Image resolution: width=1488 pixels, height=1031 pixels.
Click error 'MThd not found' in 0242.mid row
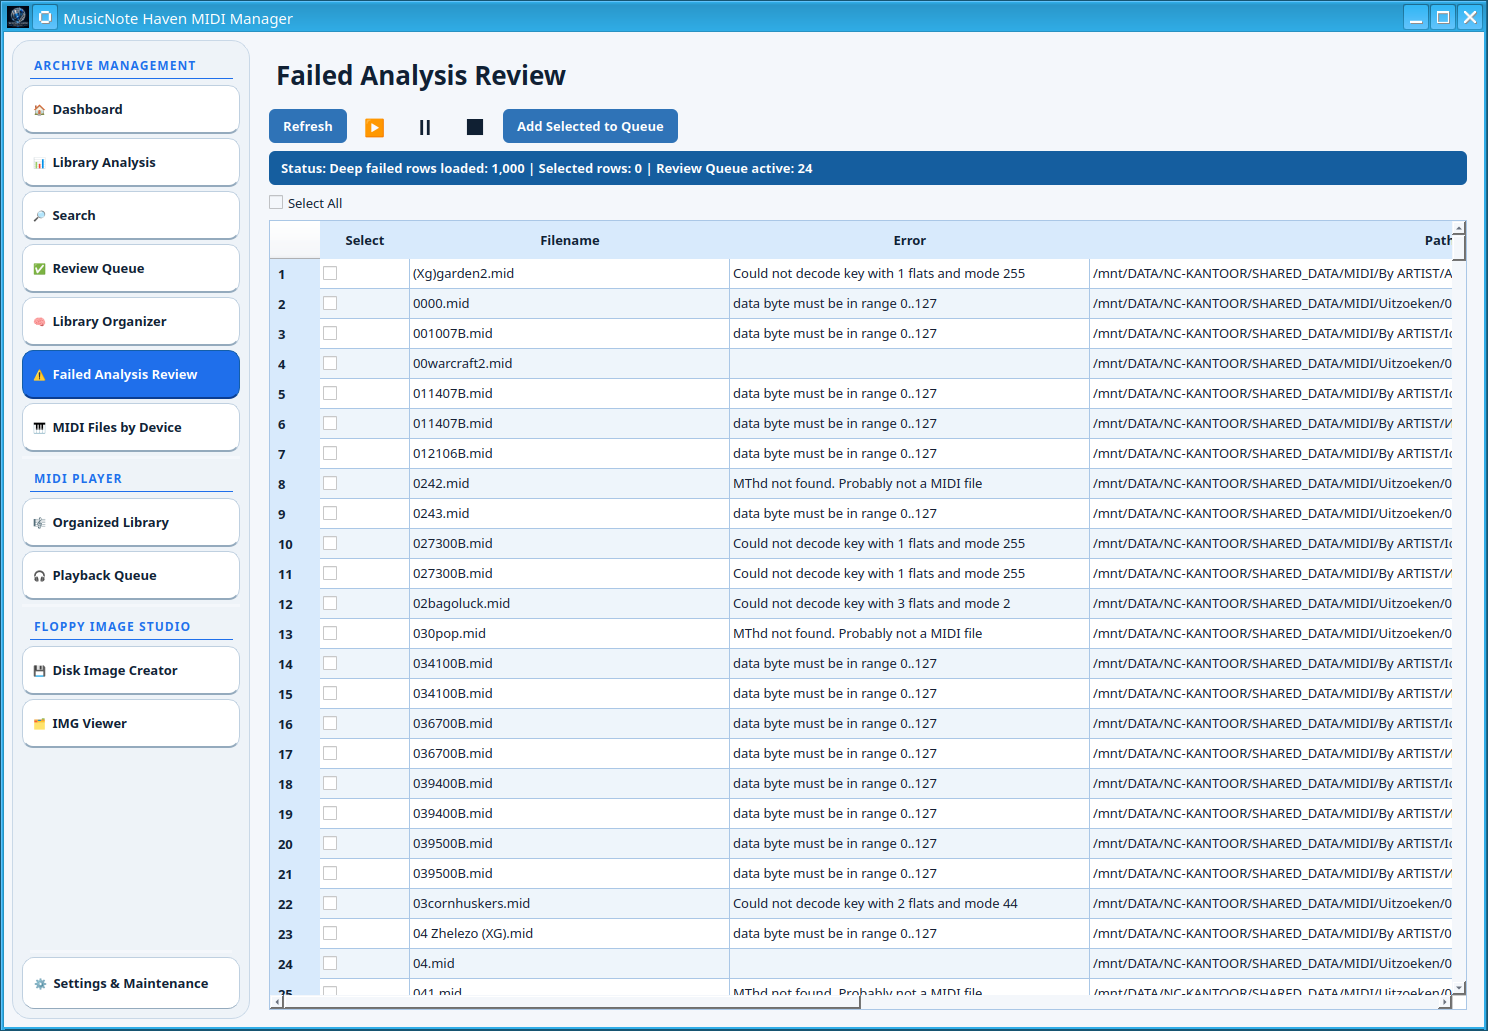[910, 484]
